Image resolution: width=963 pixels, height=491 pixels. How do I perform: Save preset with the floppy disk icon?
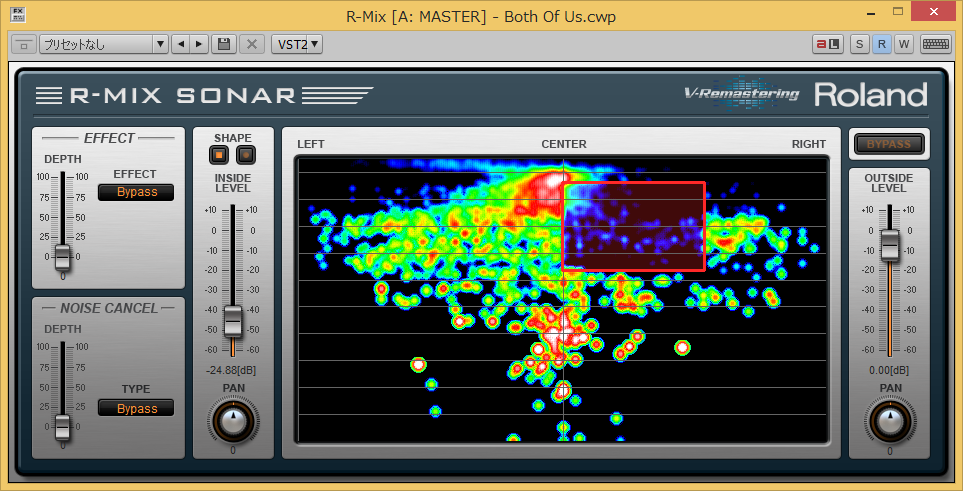[224, 44]
